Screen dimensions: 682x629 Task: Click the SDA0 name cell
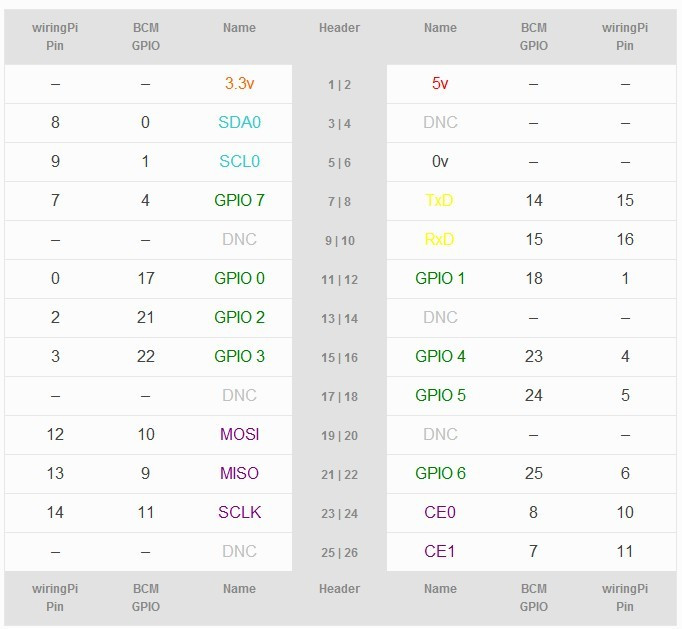coord(239,122)
